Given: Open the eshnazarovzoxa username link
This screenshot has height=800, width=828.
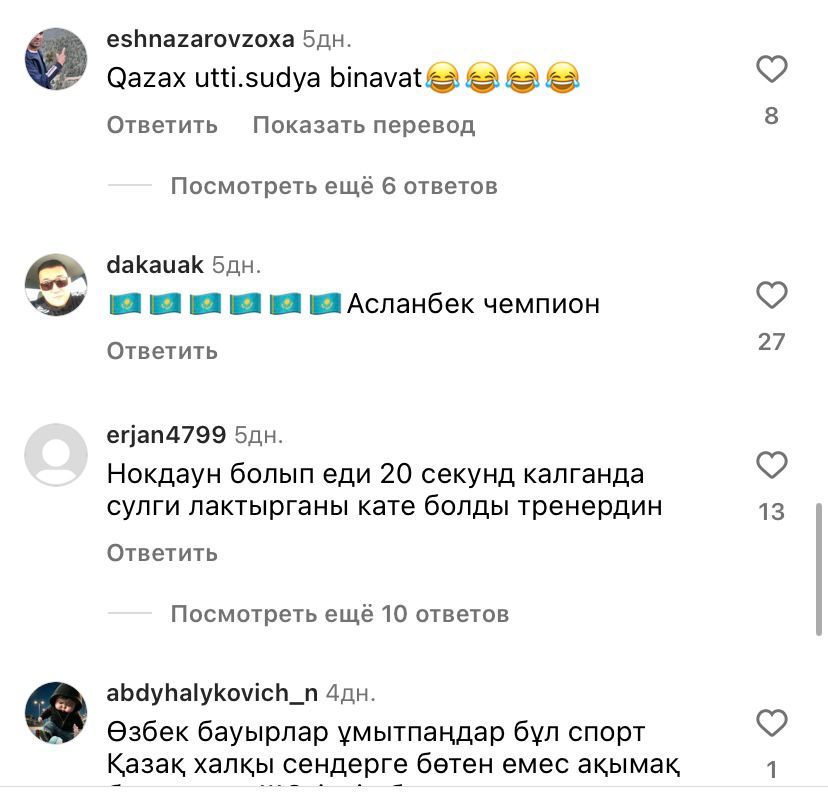Looking at the screenshot, I should click(x=200, y=39).
